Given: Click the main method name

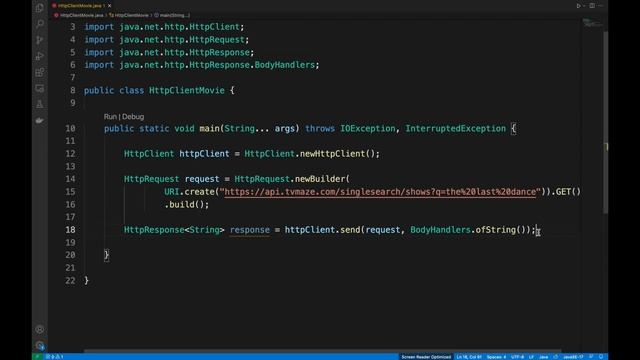Looking at the screenshot, I should click(209, 129).
